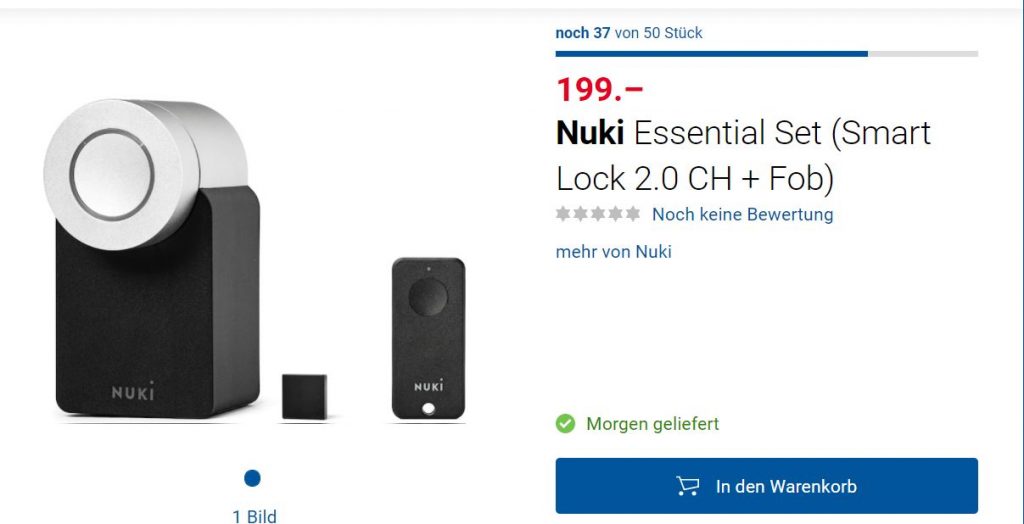Add product with In den Warenkorb button

pos(766,486)
